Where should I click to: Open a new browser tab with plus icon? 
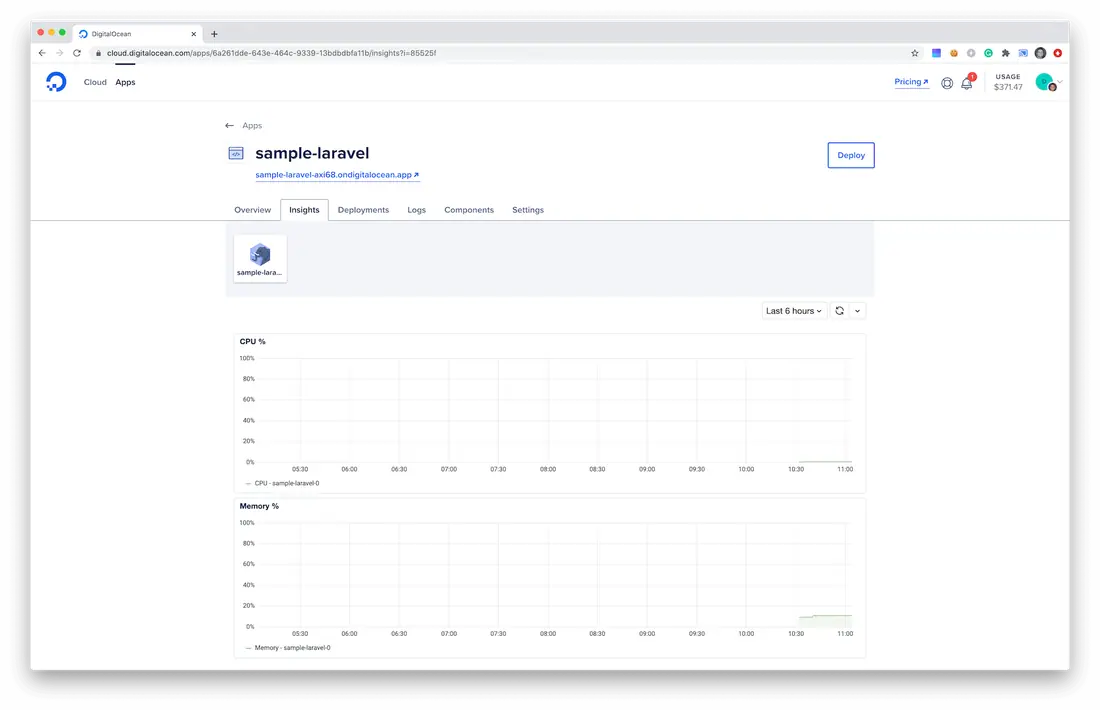[215, 34]
